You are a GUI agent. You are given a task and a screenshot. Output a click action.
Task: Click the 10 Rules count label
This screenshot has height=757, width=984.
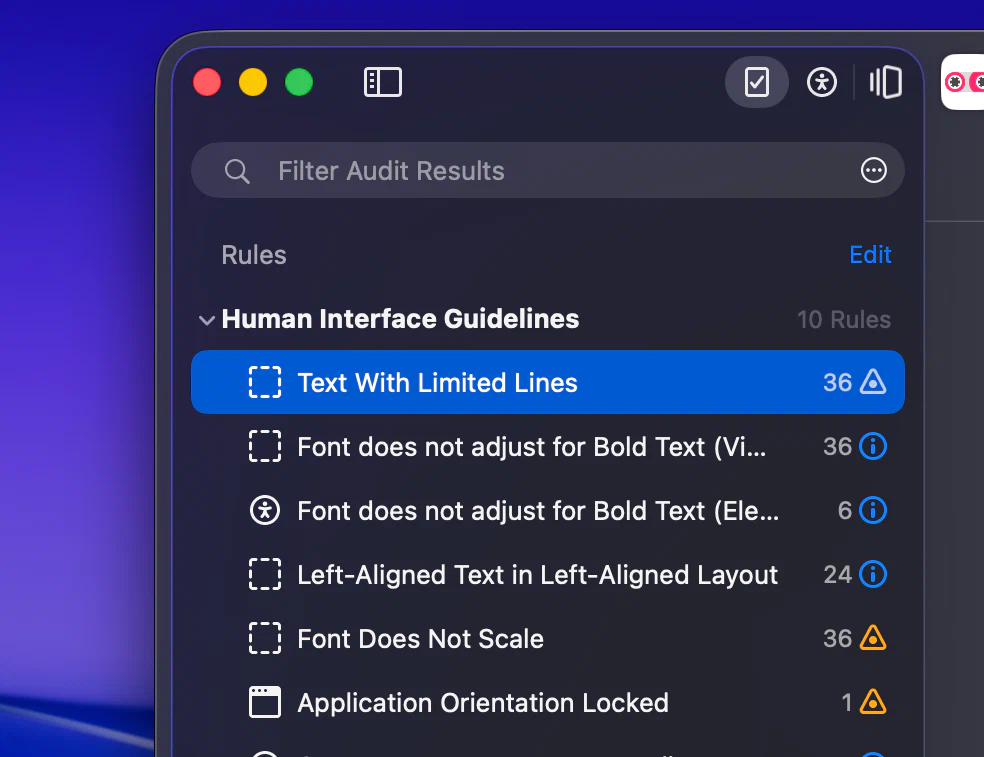pos(843,319)
